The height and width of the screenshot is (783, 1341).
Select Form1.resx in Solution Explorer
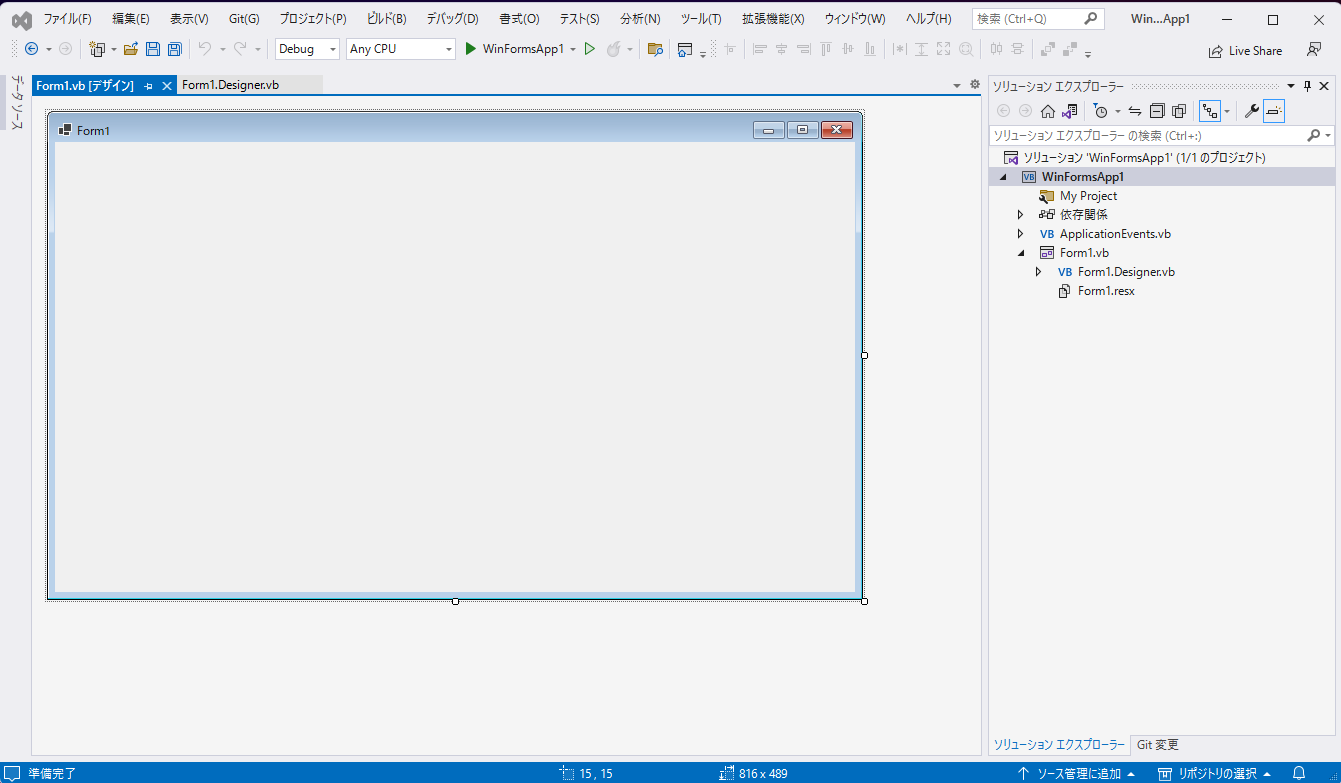point(1106,291)
